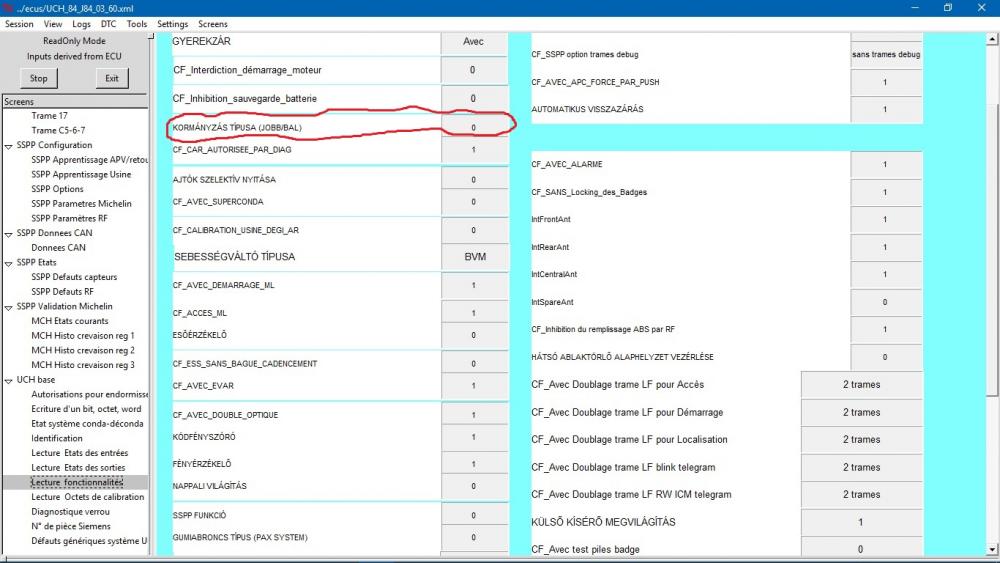Viewport: 1000px width, 563px height.
Task: Collapse the SSPP Configuration tree node
Action: (9, 146)
